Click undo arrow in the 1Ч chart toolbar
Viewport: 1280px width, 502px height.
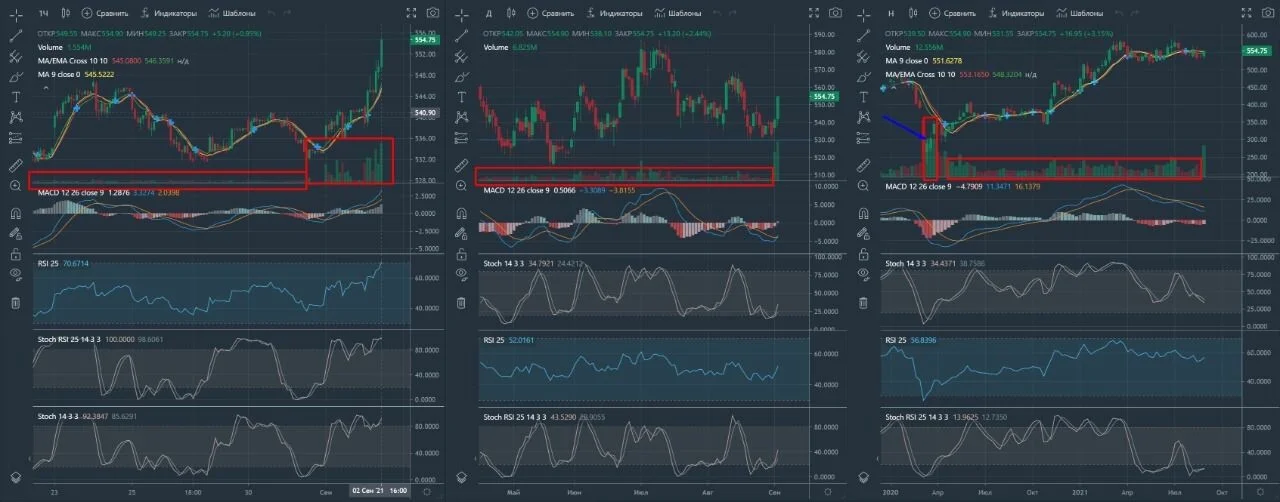click(273, 14)
